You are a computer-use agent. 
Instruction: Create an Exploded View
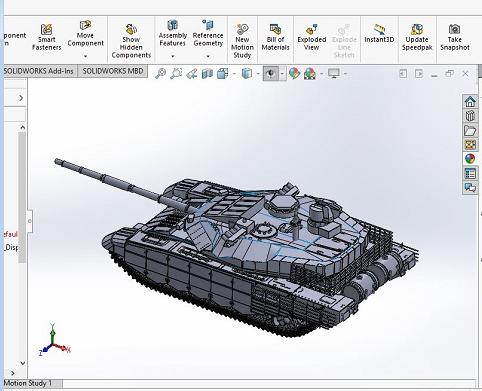pos(312,37)
